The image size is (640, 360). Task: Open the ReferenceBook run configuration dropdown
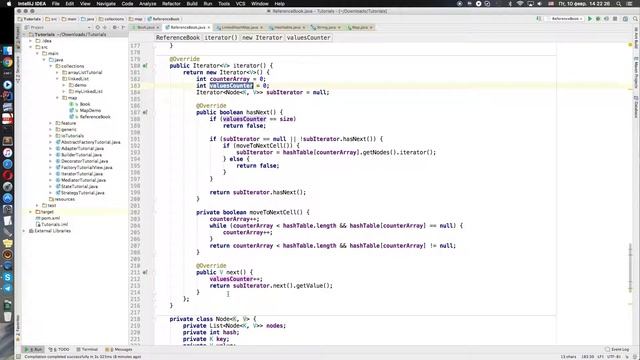(x=566, y=19)
